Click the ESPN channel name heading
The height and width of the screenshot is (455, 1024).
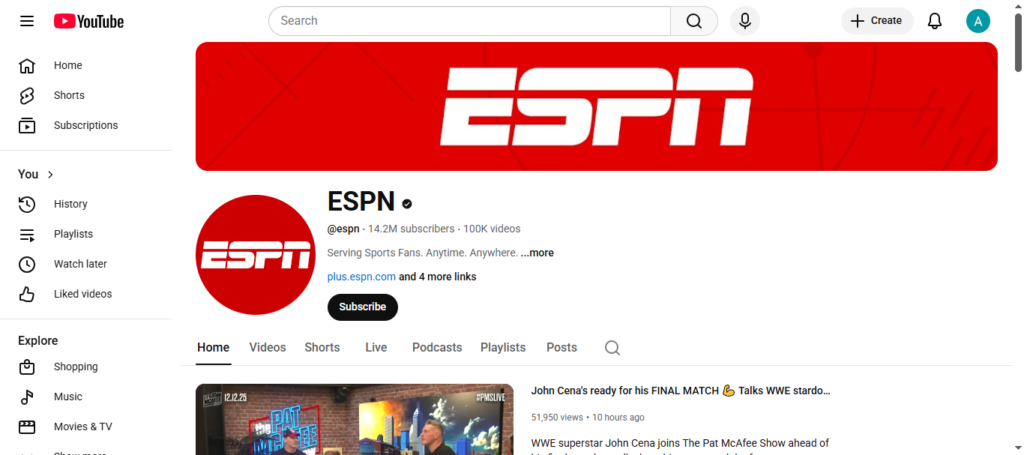pyautogui.click(x=361, y=202)
